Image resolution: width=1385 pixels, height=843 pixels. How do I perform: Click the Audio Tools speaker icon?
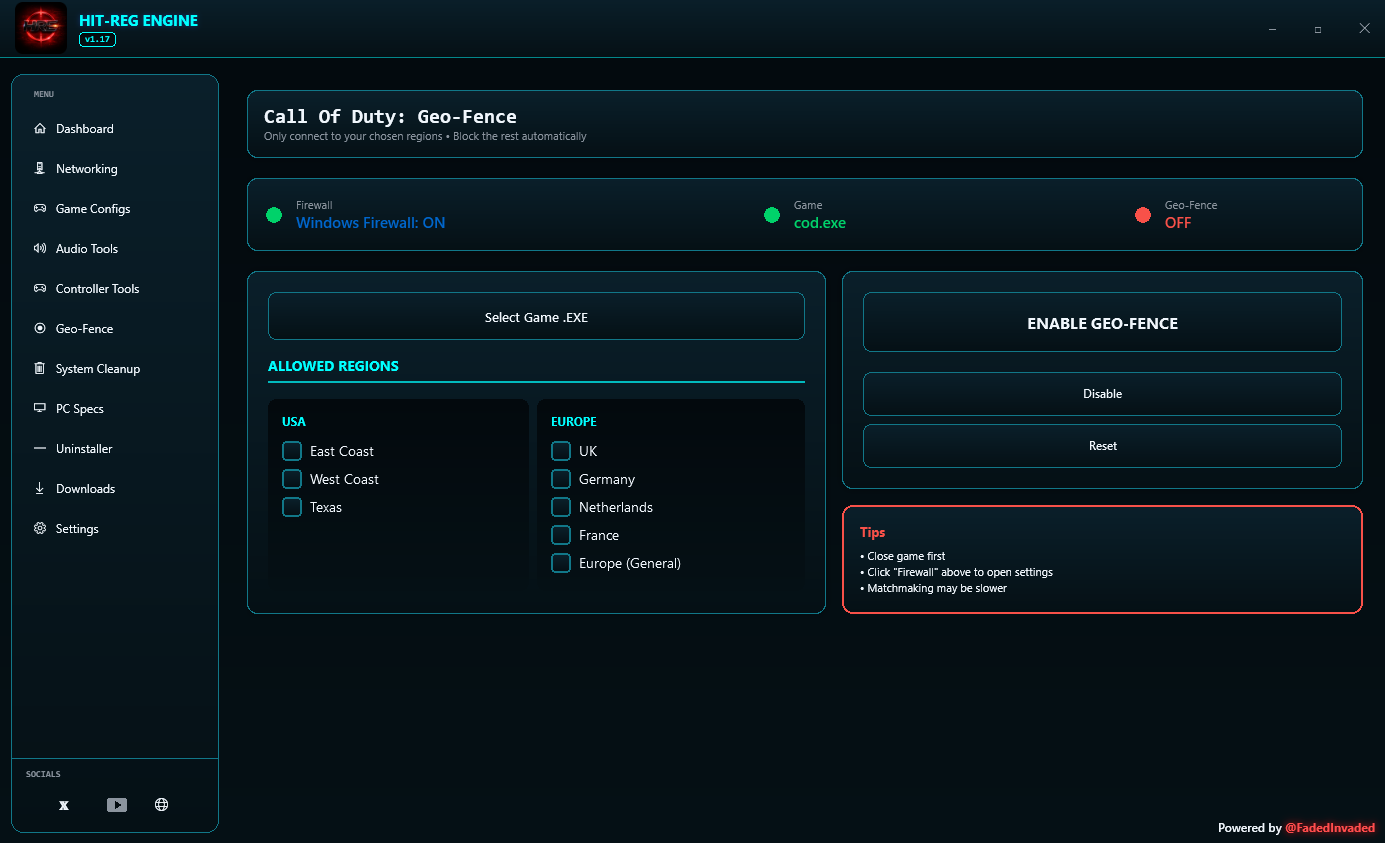(40, 249)
